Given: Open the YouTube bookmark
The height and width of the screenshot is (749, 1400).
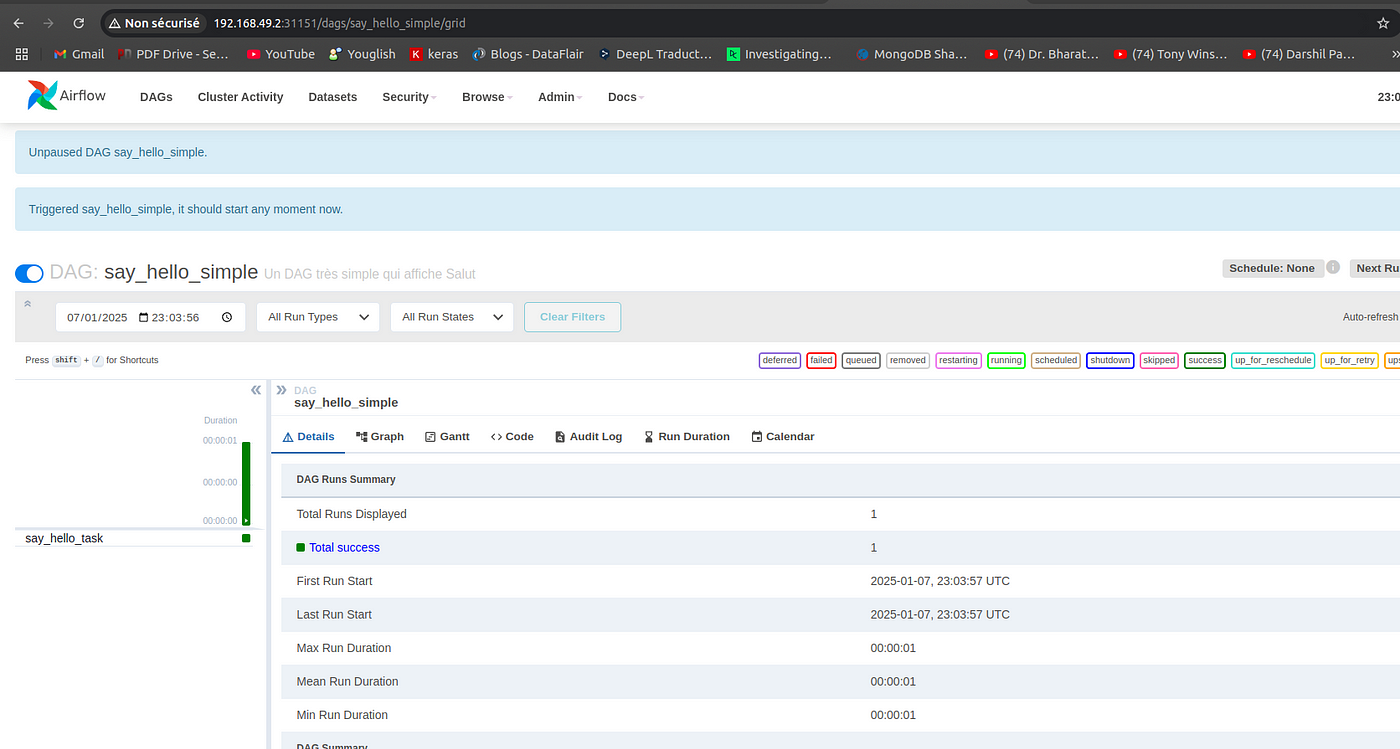Looking at the screenshot, I should 281,54.
